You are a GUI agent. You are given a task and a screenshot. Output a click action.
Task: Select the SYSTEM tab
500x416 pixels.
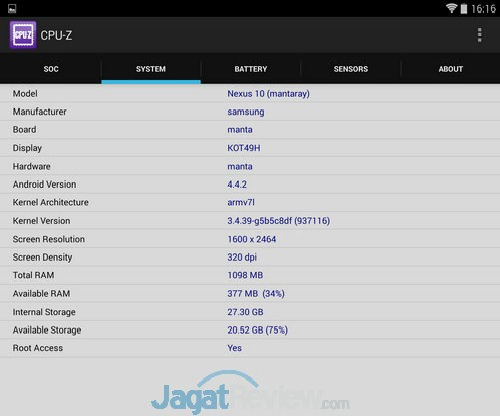(151, 69)
